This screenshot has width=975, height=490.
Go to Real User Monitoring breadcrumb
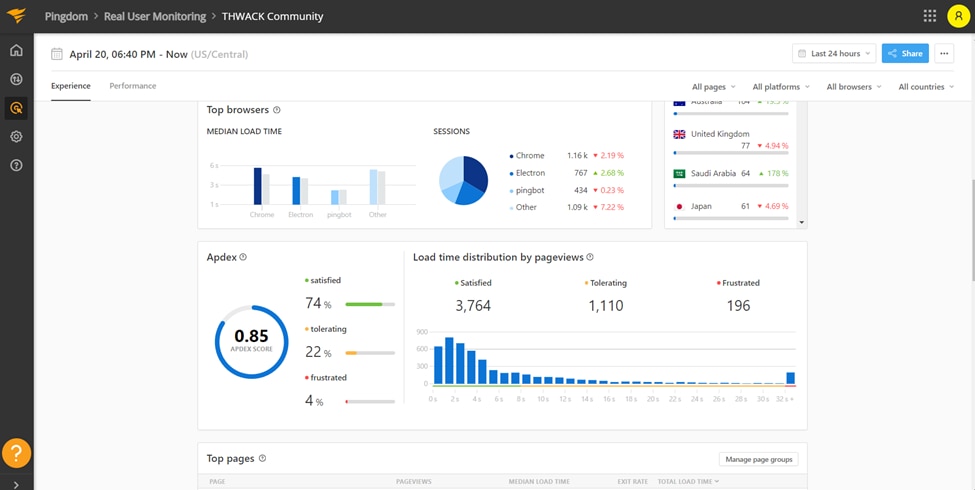pyautogui.click(x=155, y=16)
